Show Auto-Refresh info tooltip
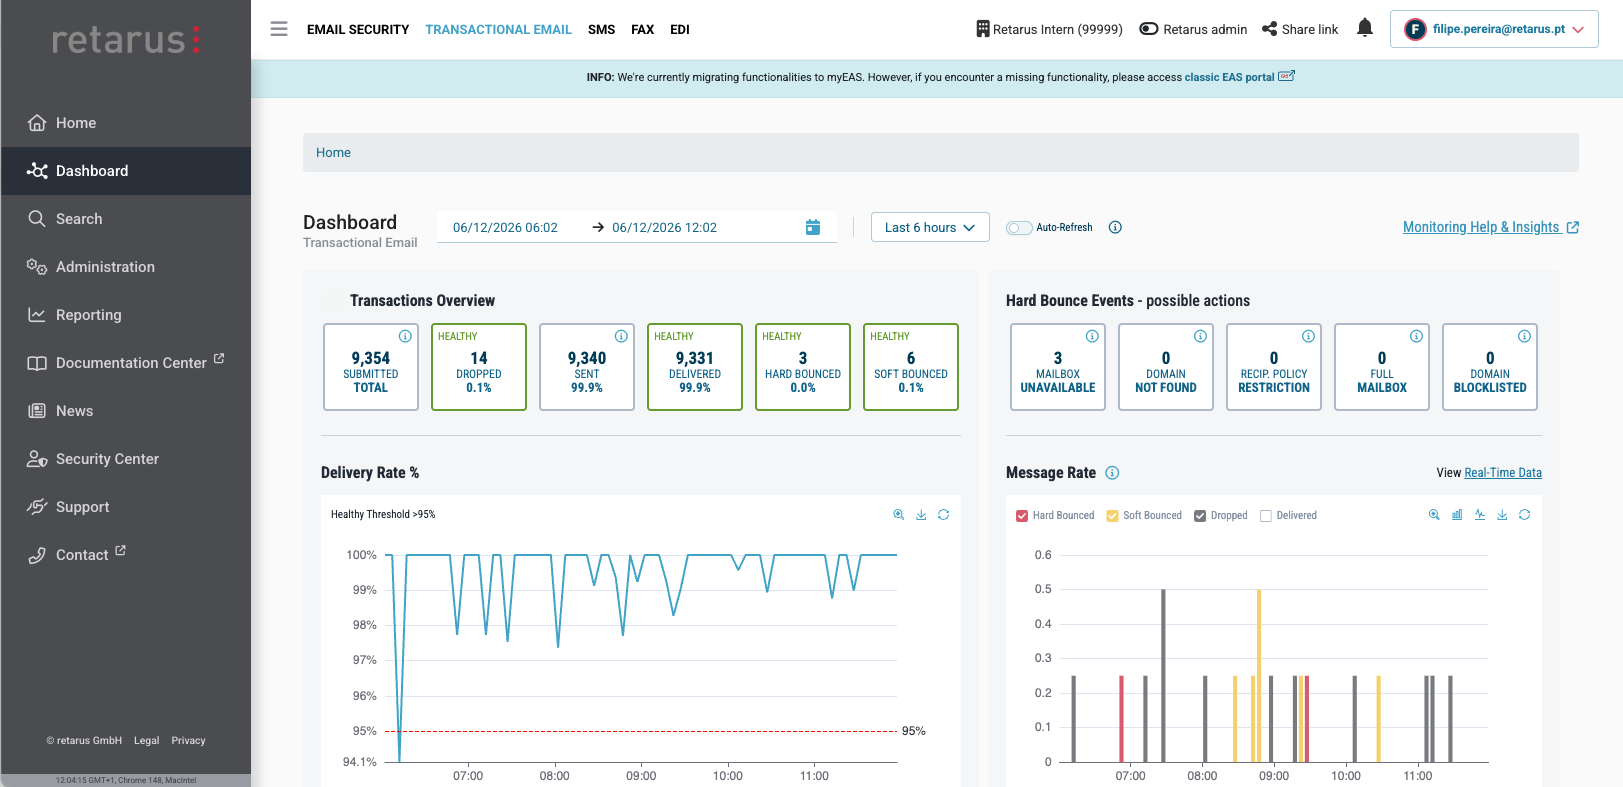 pos(1115,228)
